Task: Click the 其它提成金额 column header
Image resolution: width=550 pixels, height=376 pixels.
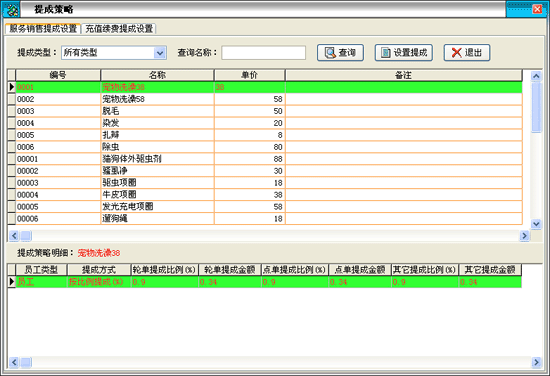Action: click(490, 270)
